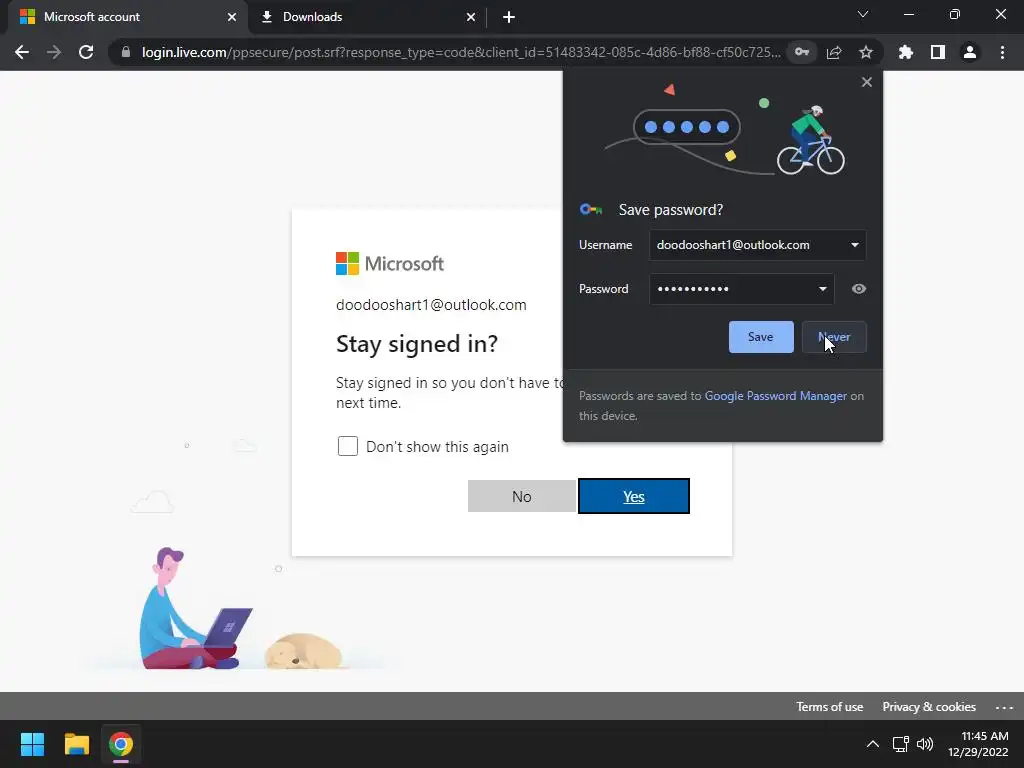
Task: Open the tab search chevron
Action: (x=863, y=14)
